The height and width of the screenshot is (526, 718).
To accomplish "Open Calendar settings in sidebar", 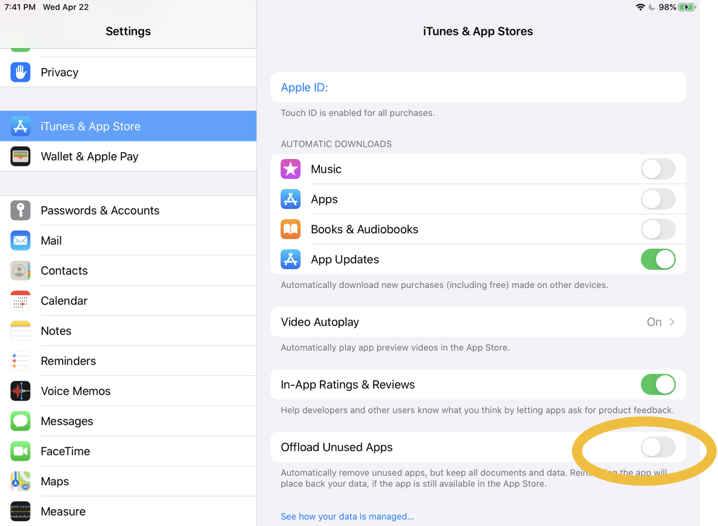I will tap(64, 301).
